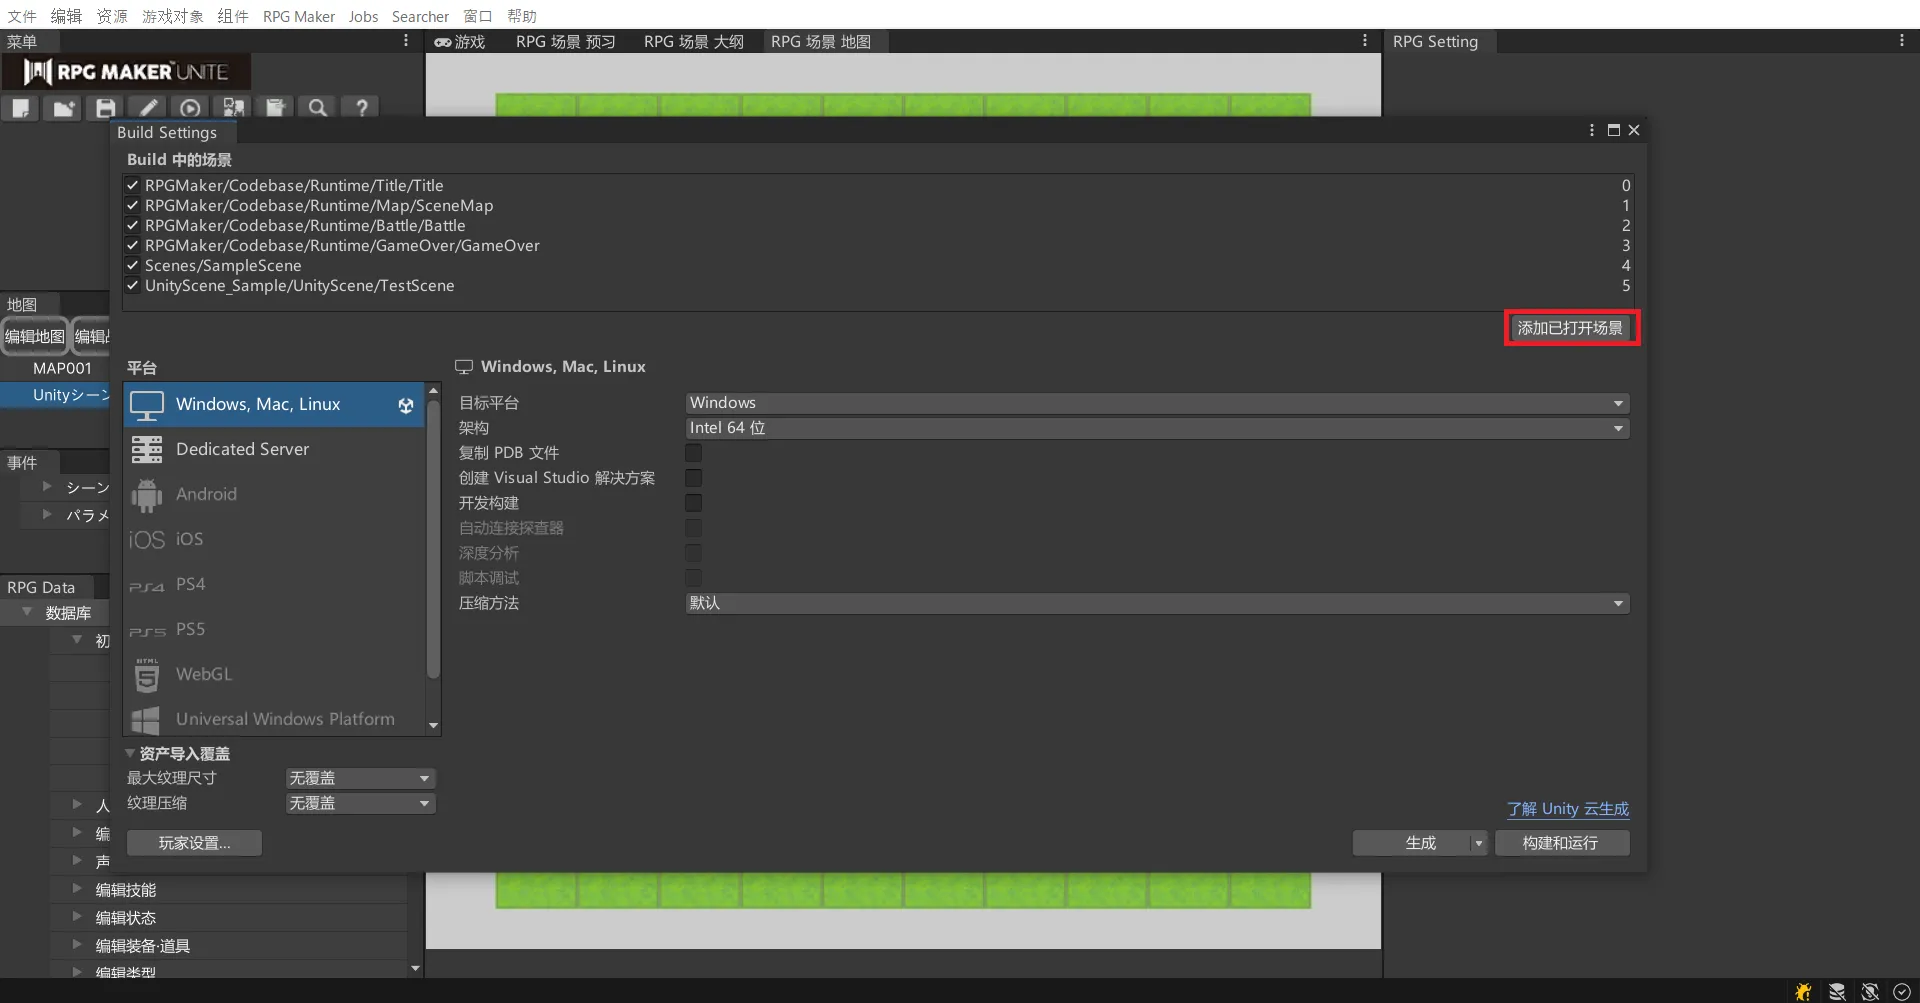This screenshot has height=1003, width=1920.
Task: Select Dedicated Server platform
Action: (x=242, y=449)
